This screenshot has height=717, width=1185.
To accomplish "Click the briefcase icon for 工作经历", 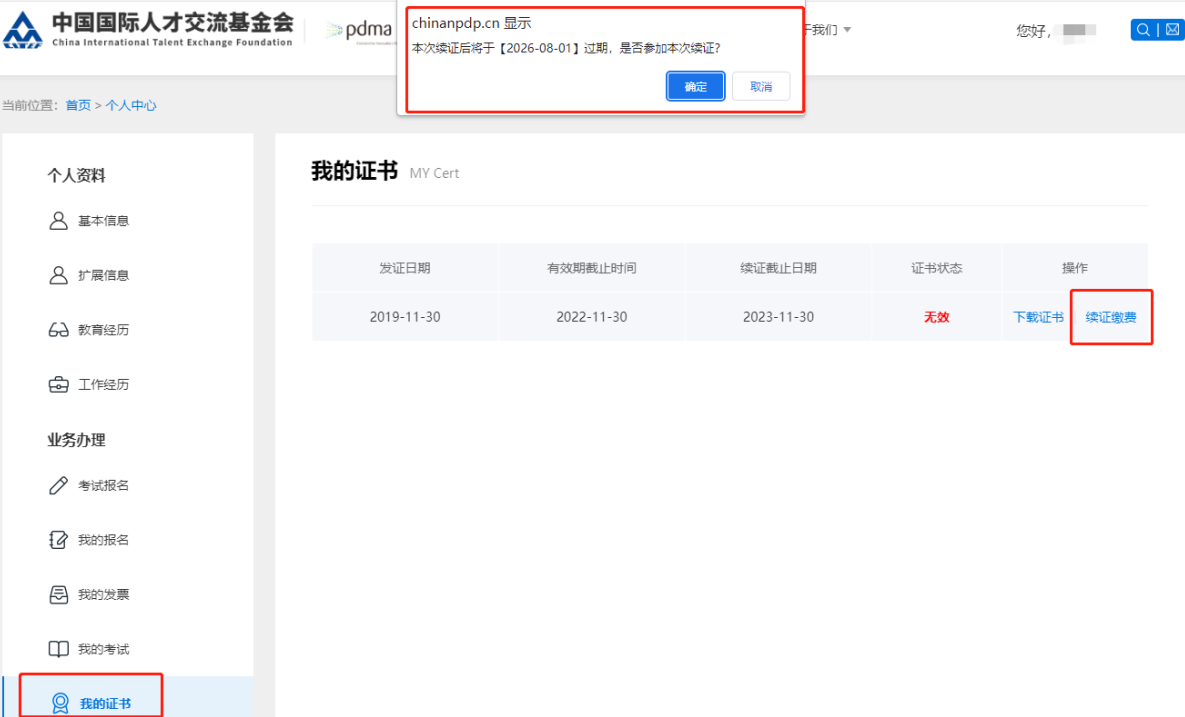I will pos(60,384).
